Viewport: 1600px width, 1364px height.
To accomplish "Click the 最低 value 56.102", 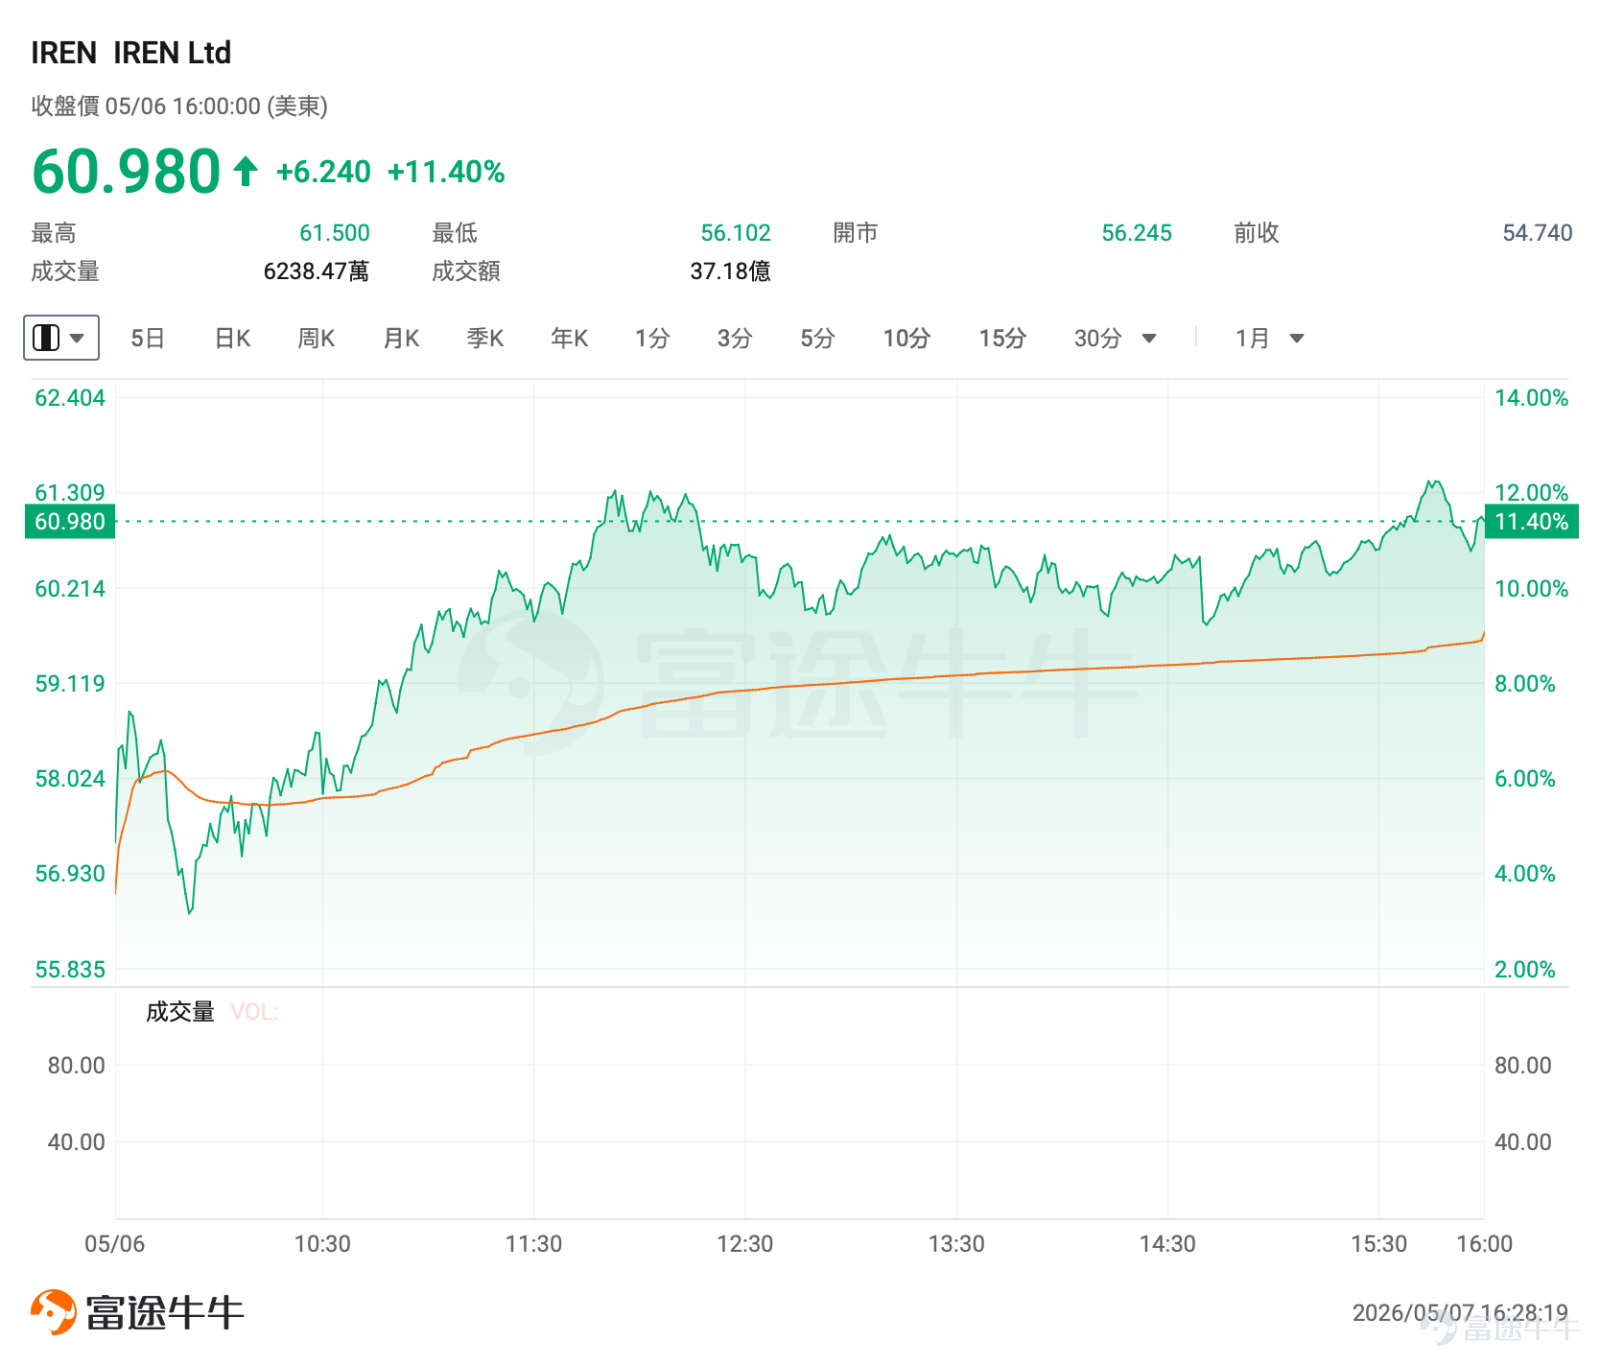I will [736, 233].
